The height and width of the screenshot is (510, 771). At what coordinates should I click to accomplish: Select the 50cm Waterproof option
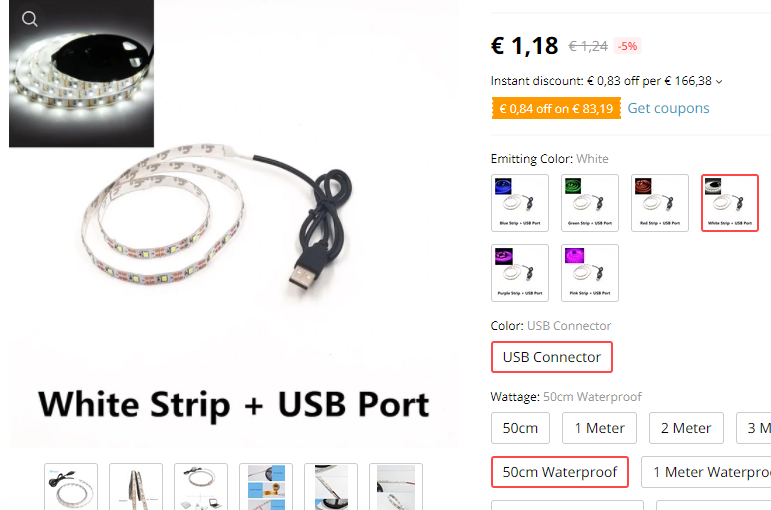point(560,472)
